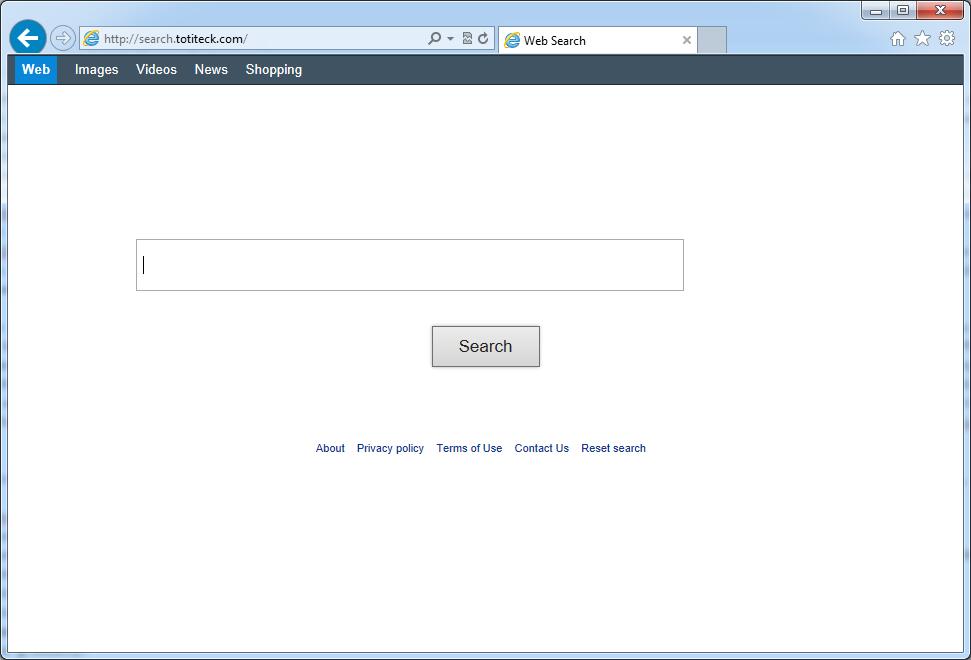
Task: Click the Internet Explorer page icon in address bar
Action: (91, 38)
